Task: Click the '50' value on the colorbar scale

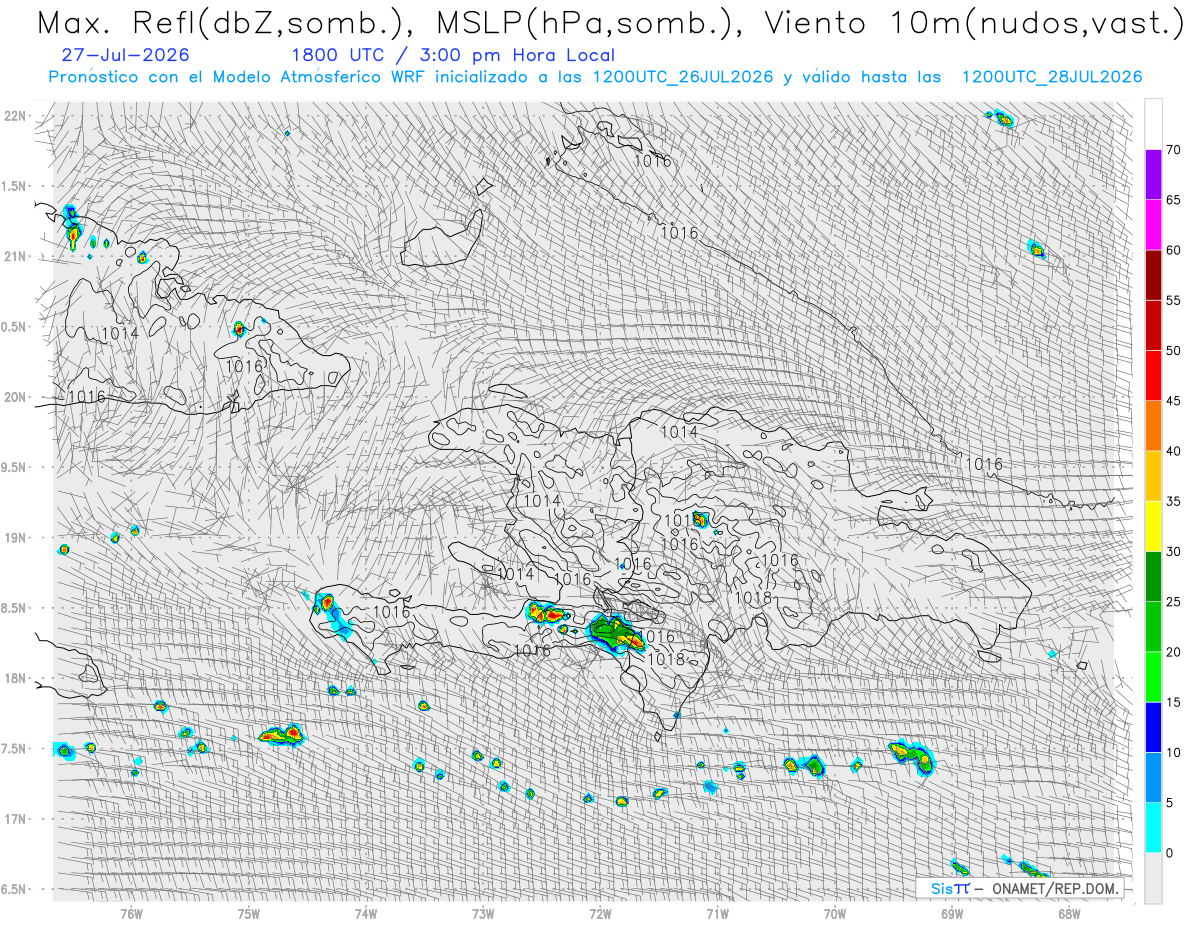Action: 1174,351
